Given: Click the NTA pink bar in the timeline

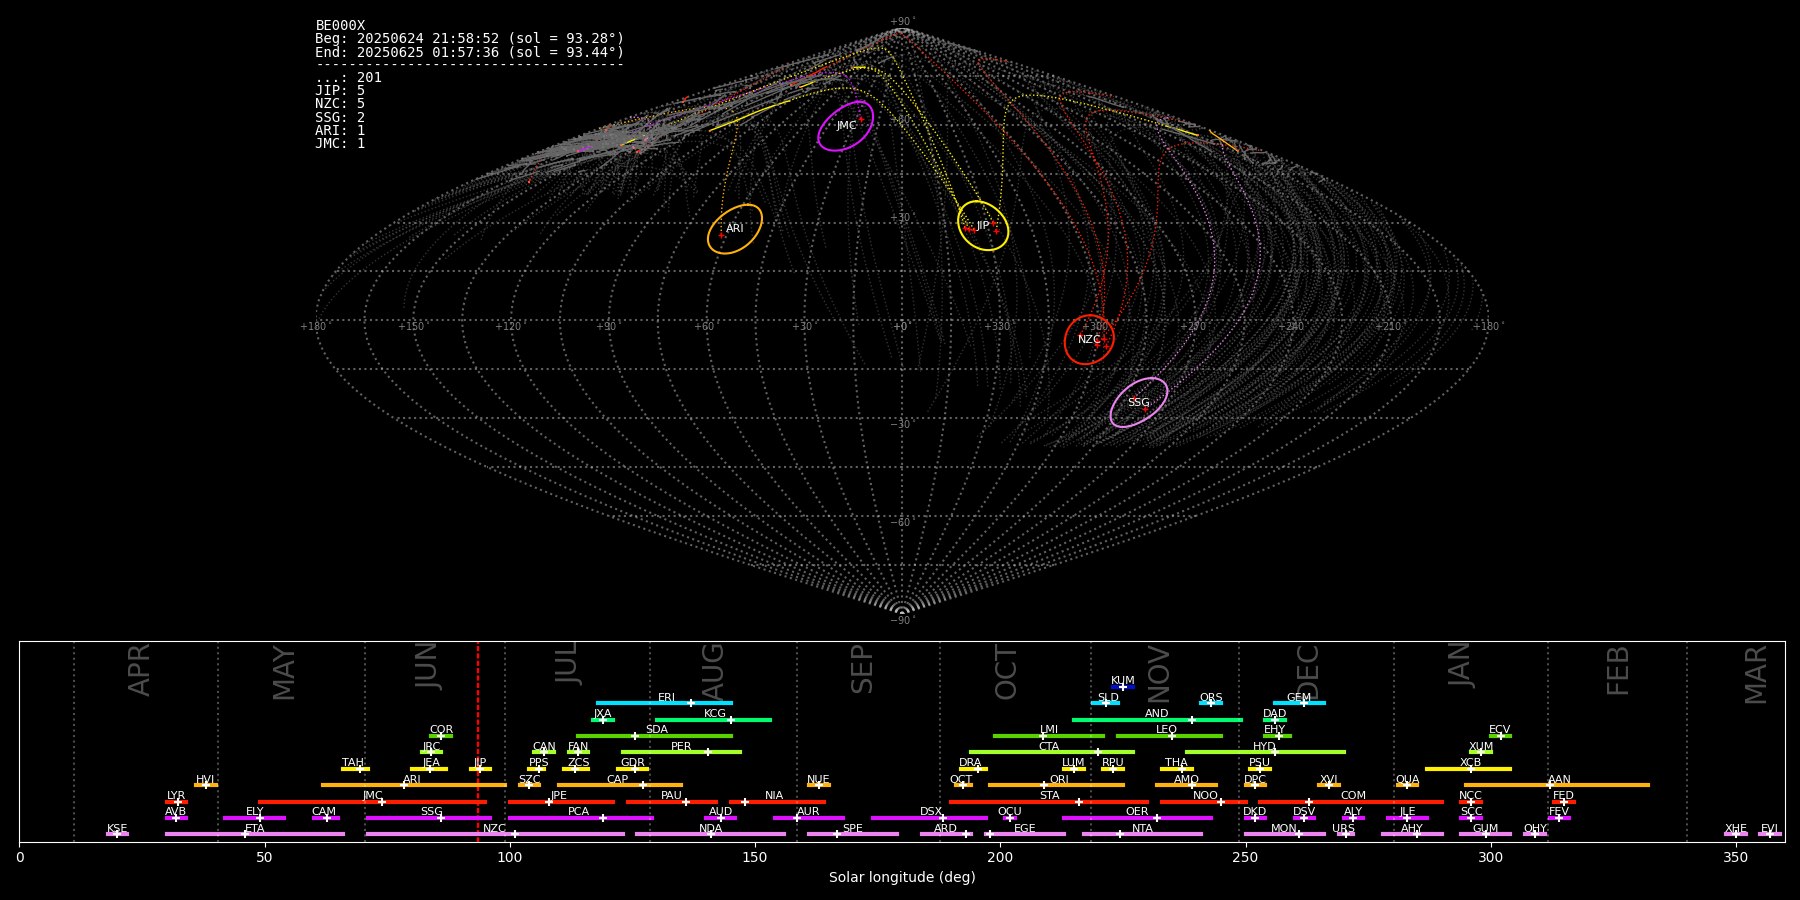Looking at the screenshot, I should click(1142, 834).
